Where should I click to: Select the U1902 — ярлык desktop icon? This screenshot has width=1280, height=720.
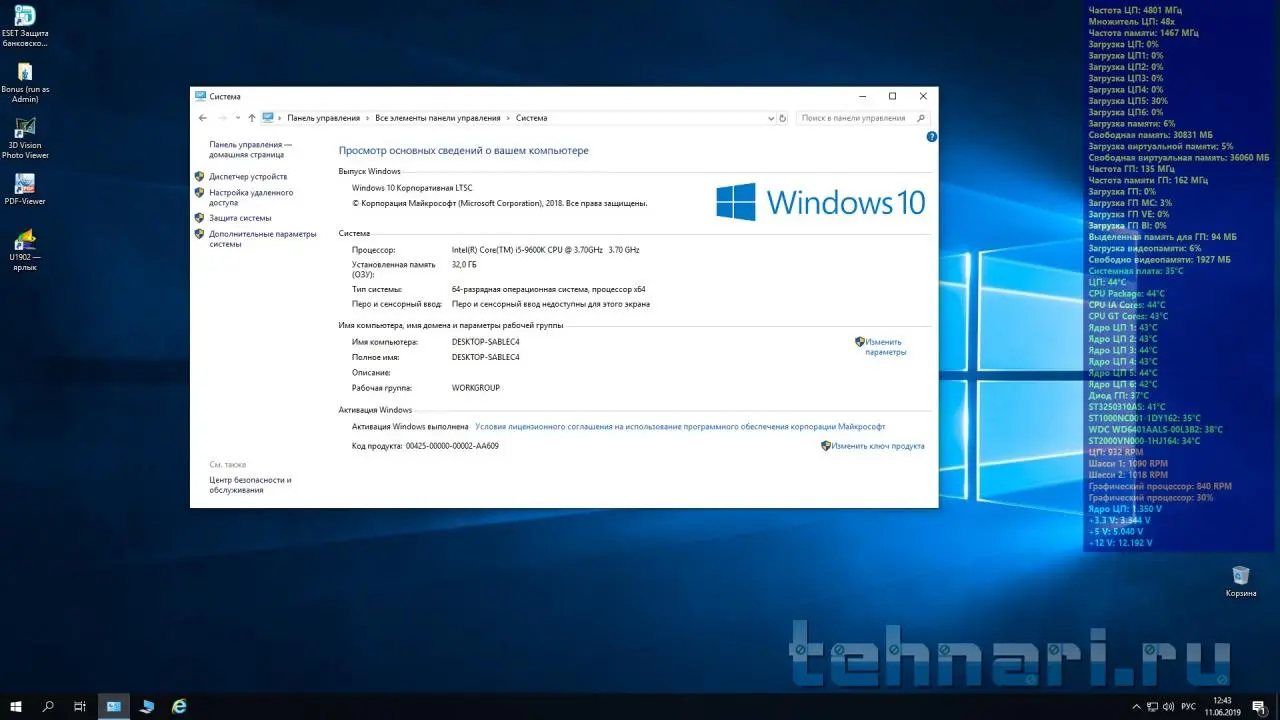tap(25, 250)
